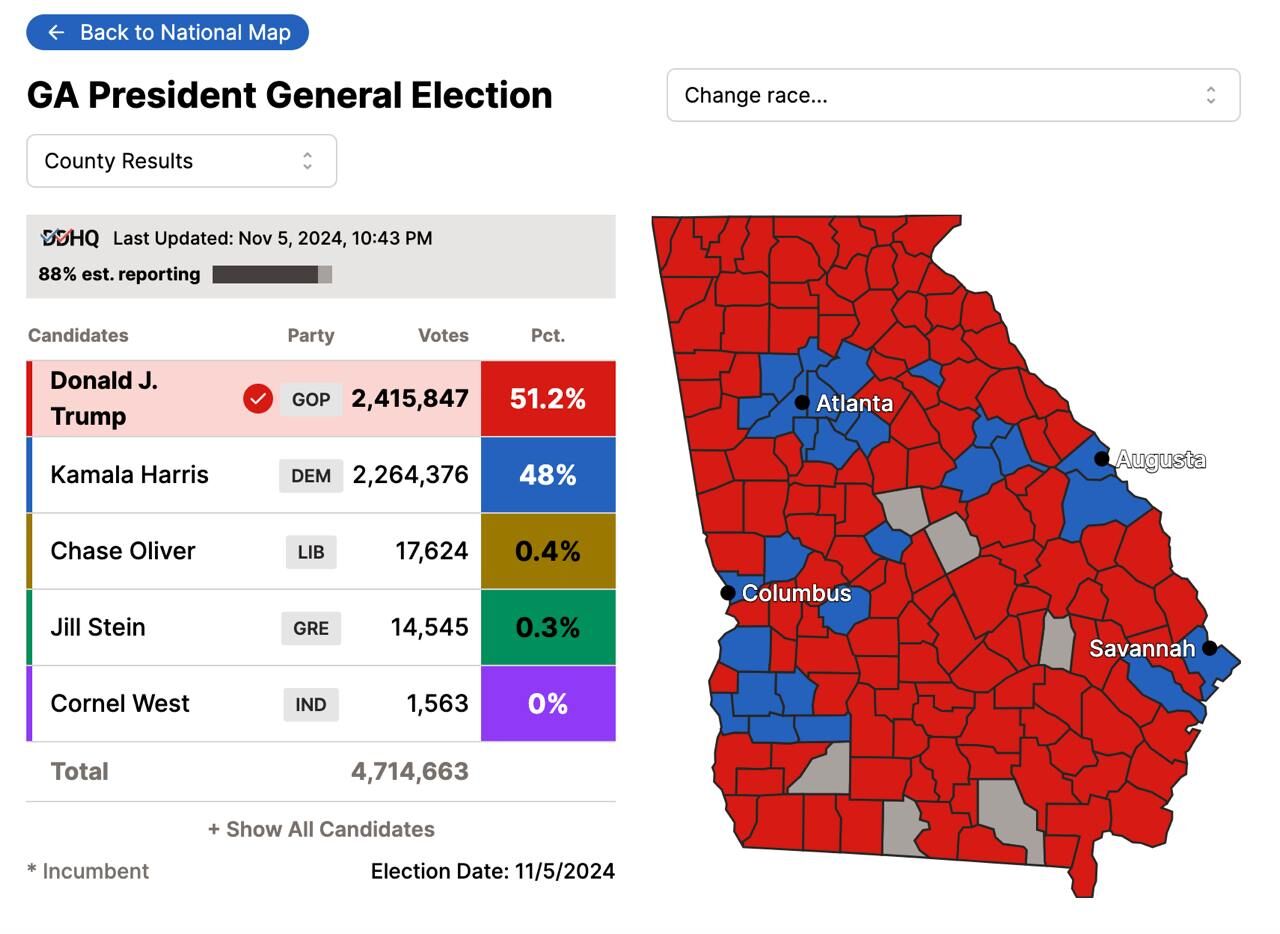1280x934 pixels.
Task: Click the red 51.2% percentage cell
Action: point(548,399)
